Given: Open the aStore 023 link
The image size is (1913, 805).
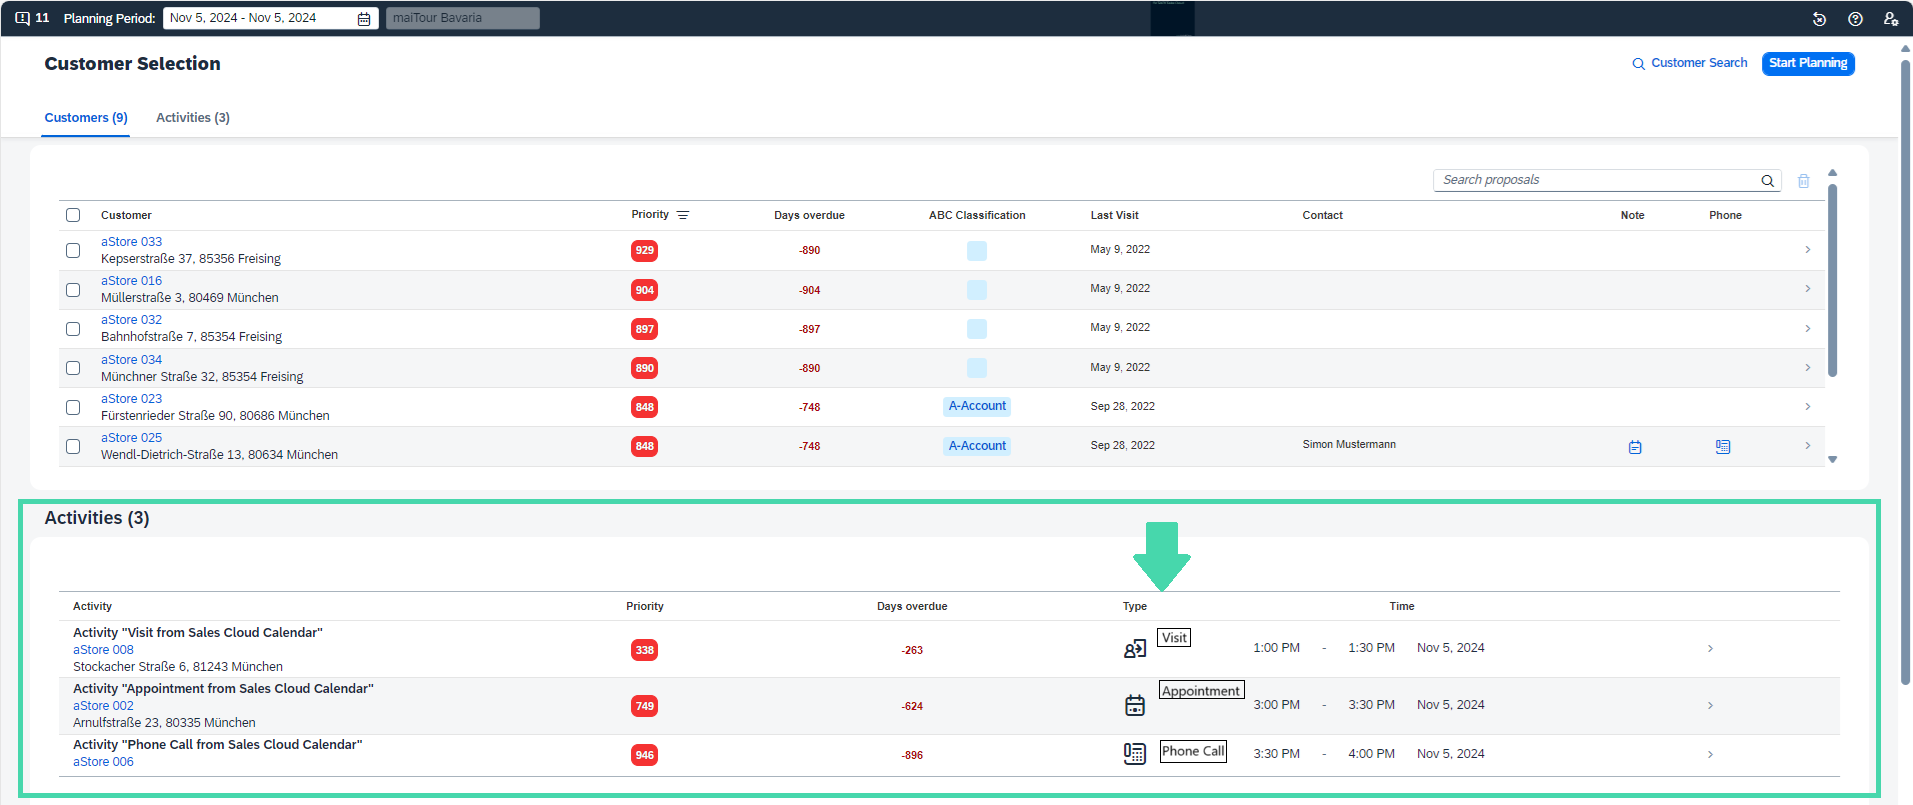Looking at the screenshot, I should click(131, 399).
